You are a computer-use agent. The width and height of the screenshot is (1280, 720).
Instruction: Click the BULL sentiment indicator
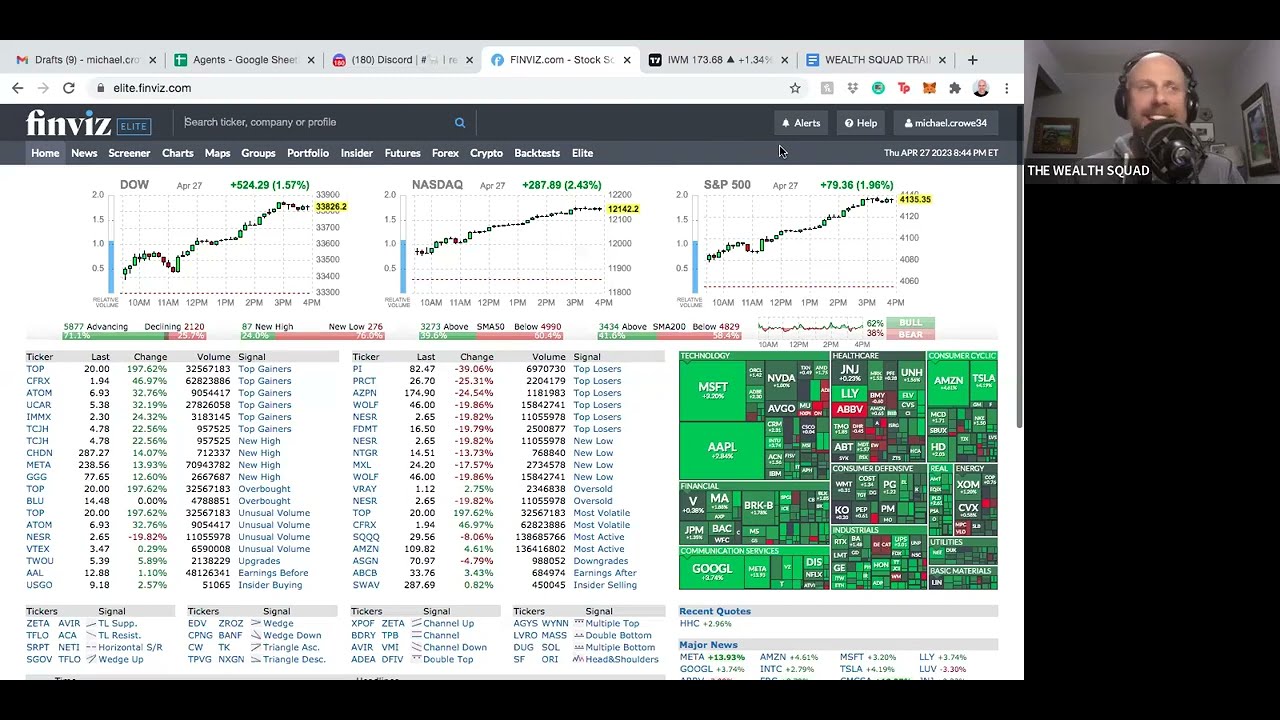coord(910,323)
